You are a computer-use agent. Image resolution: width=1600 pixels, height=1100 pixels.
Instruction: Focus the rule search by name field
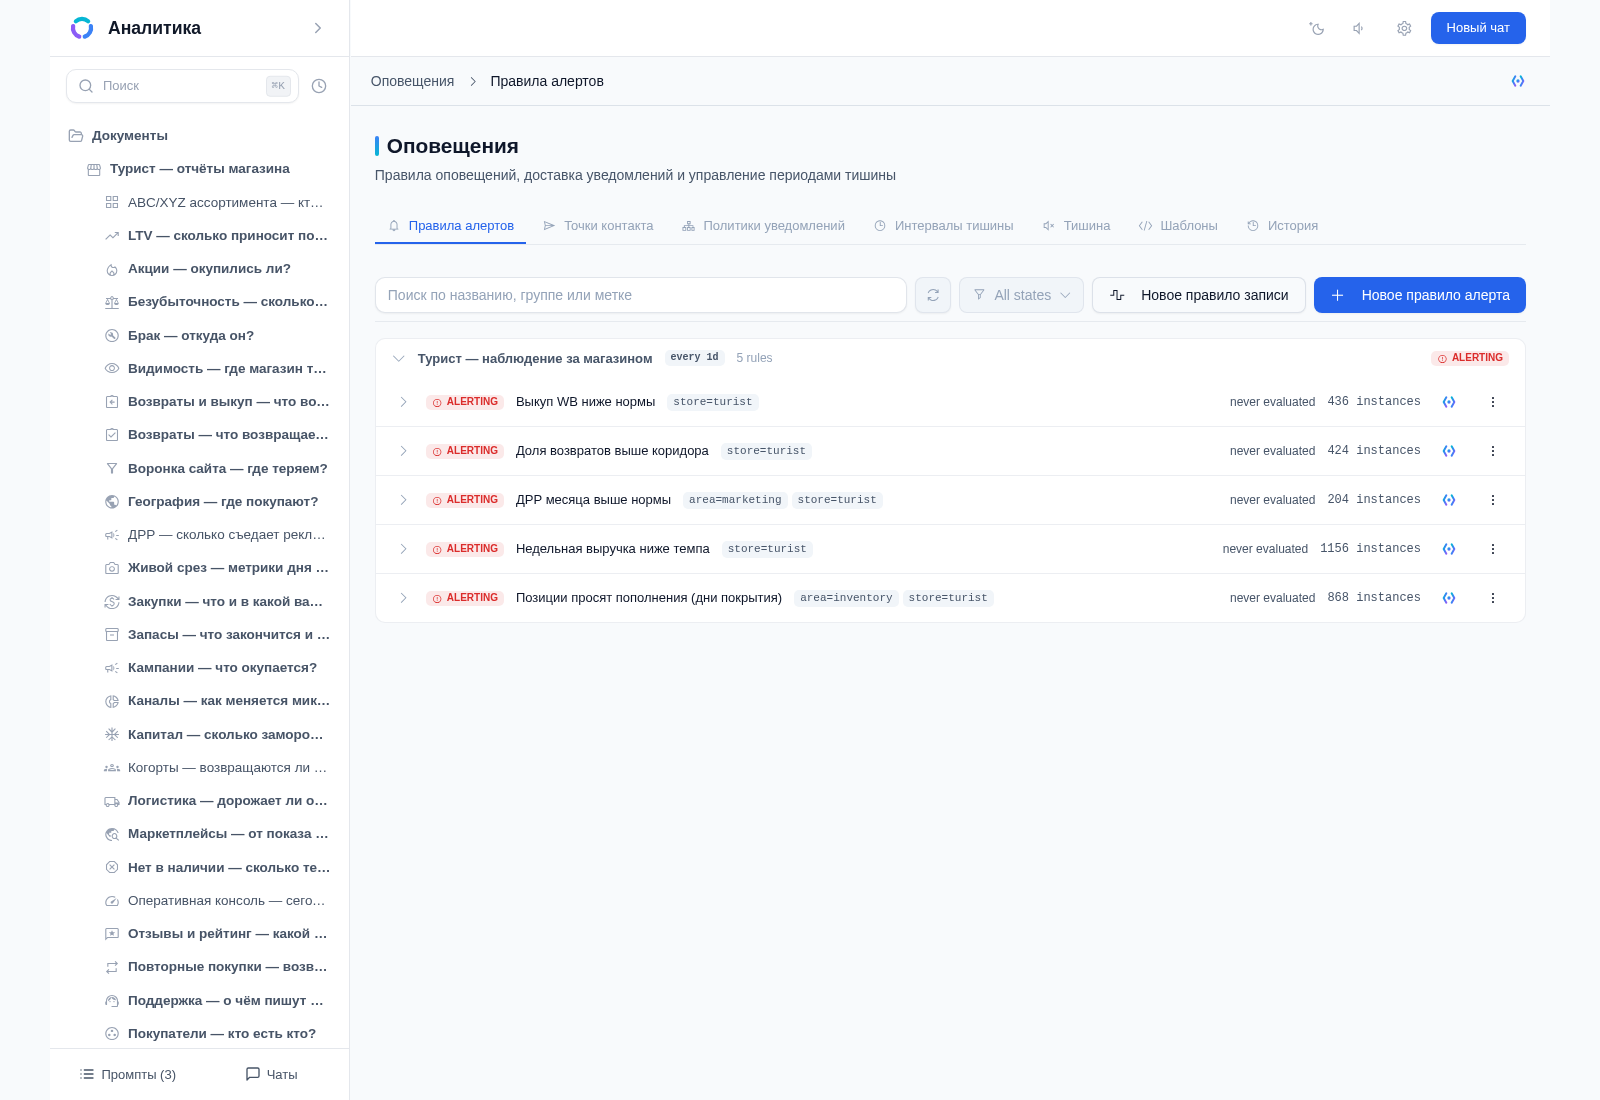coord(641,295)
